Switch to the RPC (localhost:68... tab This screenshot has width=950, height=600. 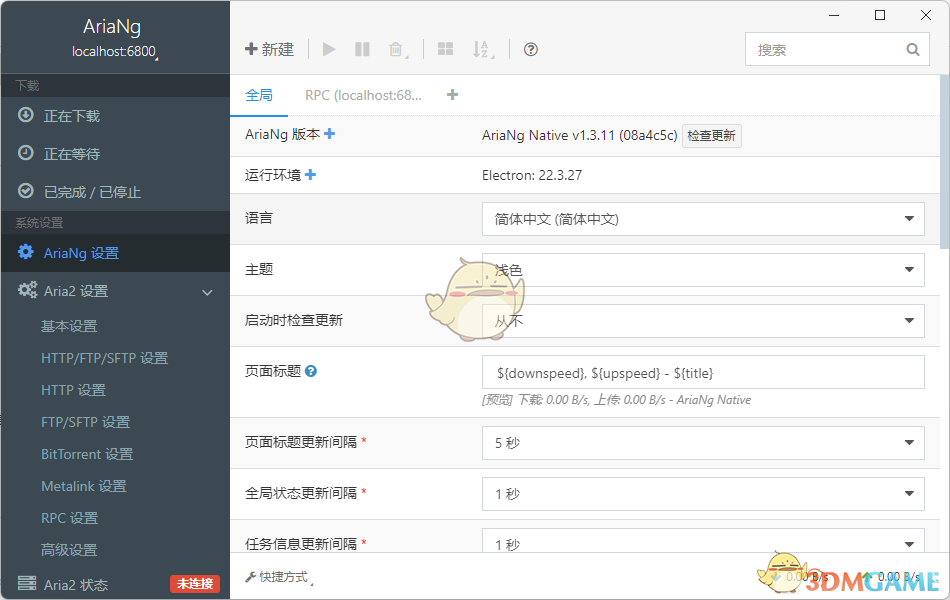[x=363, y=95]
